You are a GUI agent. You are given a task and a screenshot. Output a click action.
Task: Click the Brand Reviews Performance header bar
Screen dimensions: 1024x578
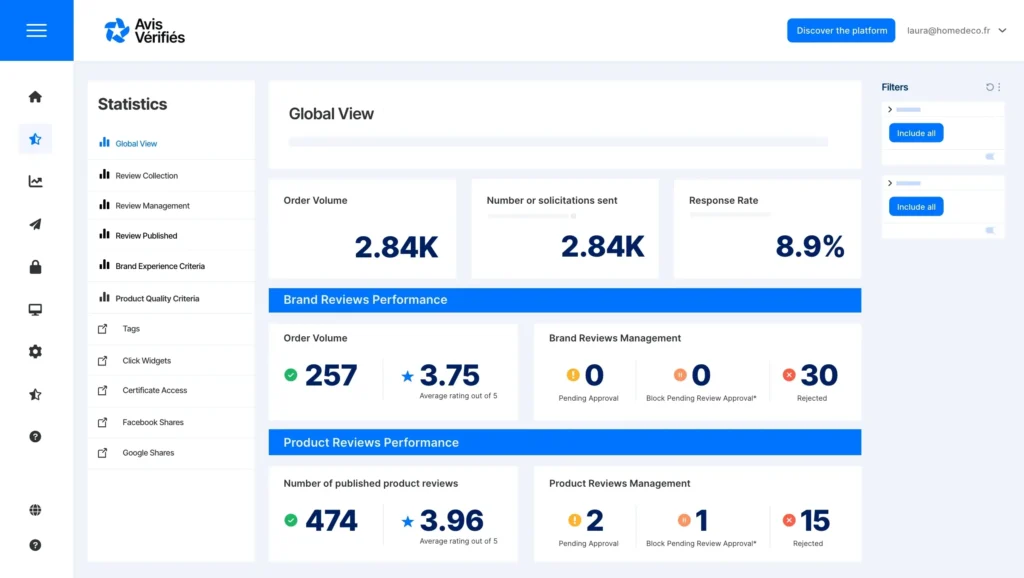coord(565,300)
